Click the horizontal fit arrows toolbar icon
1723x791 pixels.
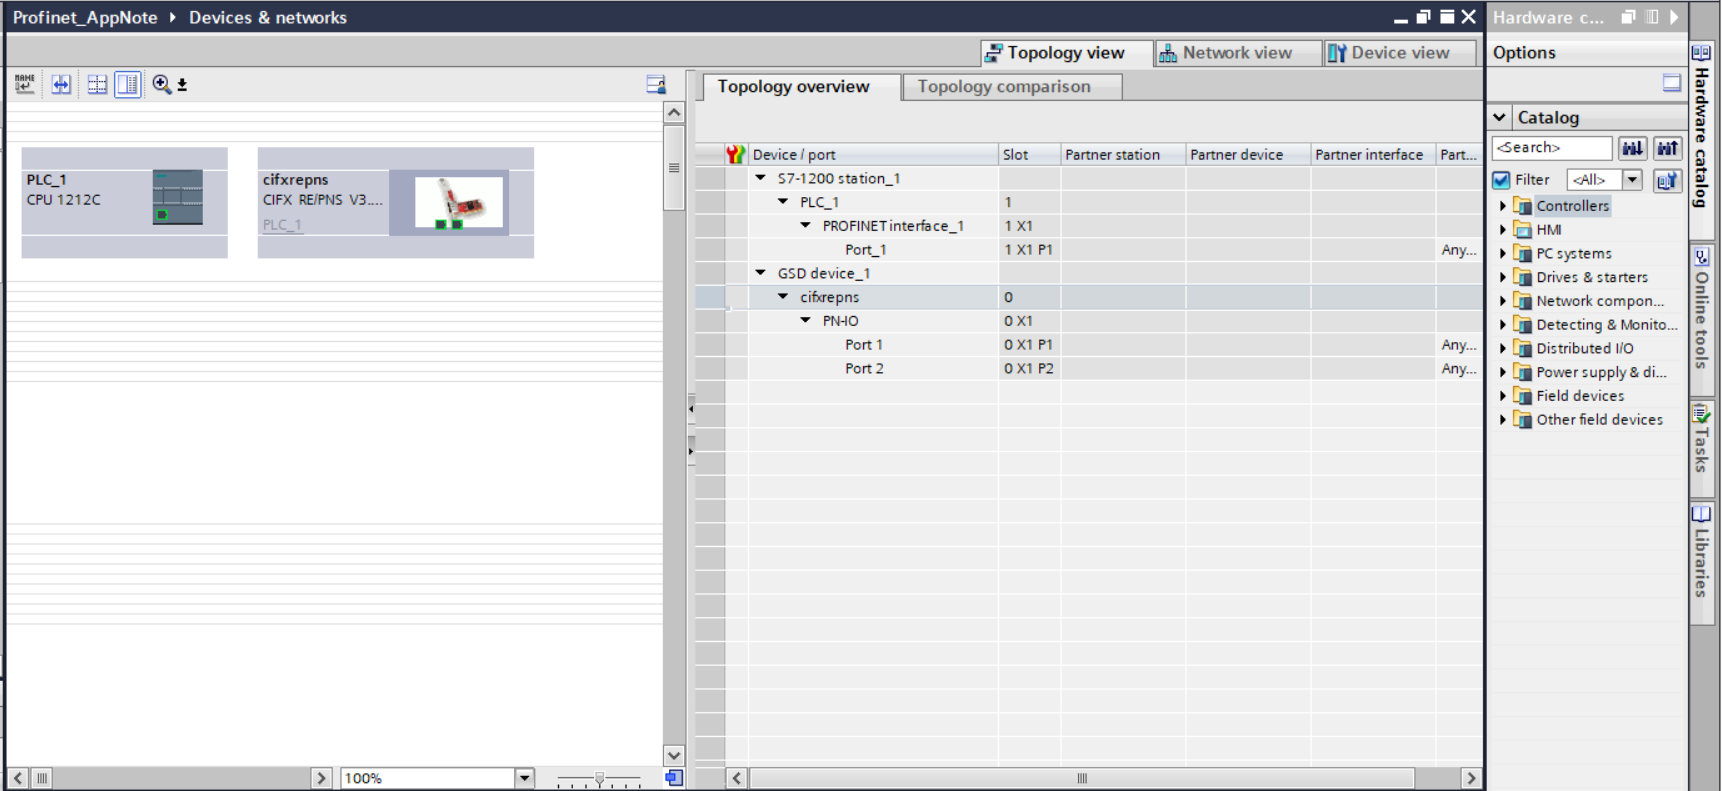(61, 84)
